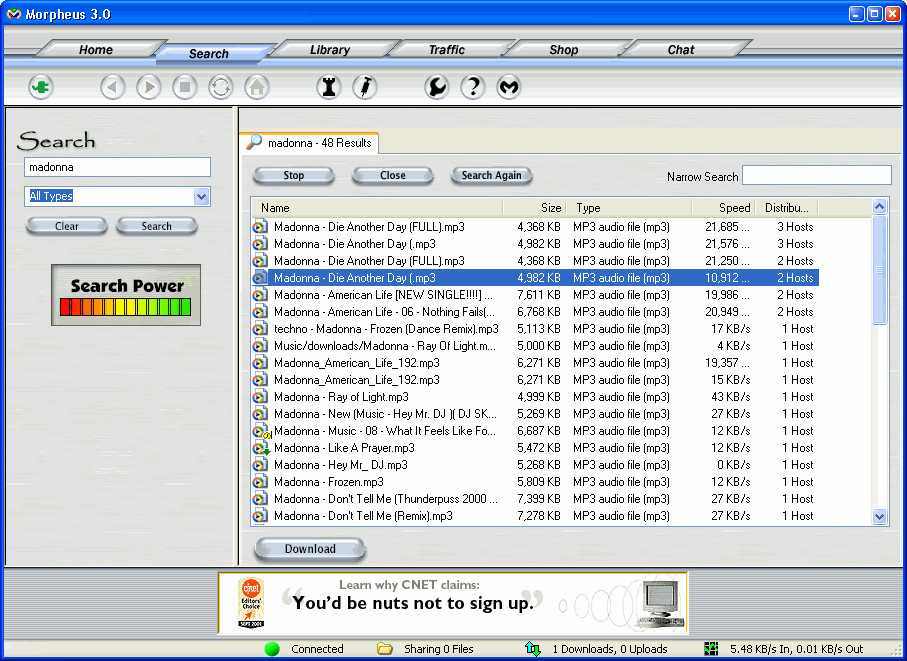Click the square stop toolbar icon
This screenshot has width=907, height=661.
[x=185, y=87]
